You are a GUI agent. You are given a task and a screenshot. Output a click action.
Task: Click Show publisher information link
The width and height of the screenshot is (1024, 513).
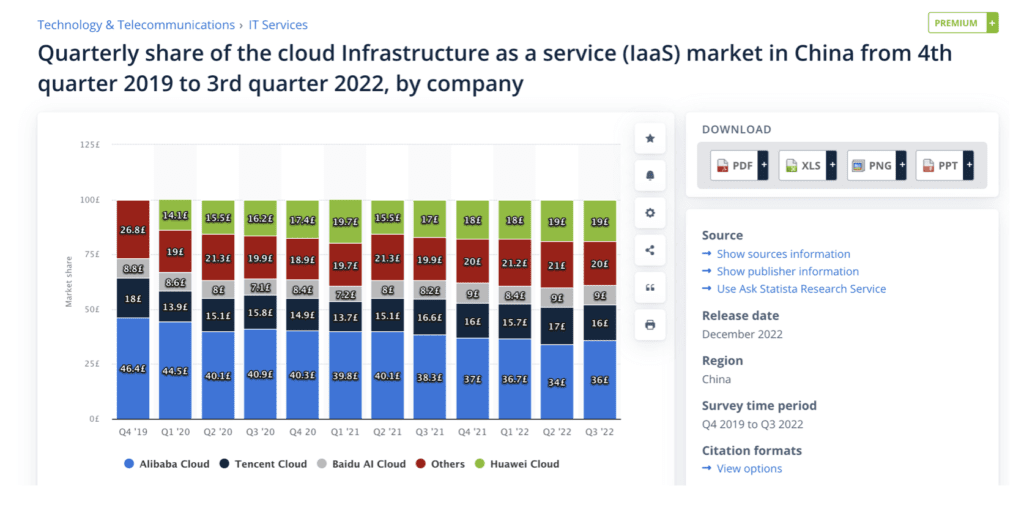pyautogui.click(x=788, y=272)
